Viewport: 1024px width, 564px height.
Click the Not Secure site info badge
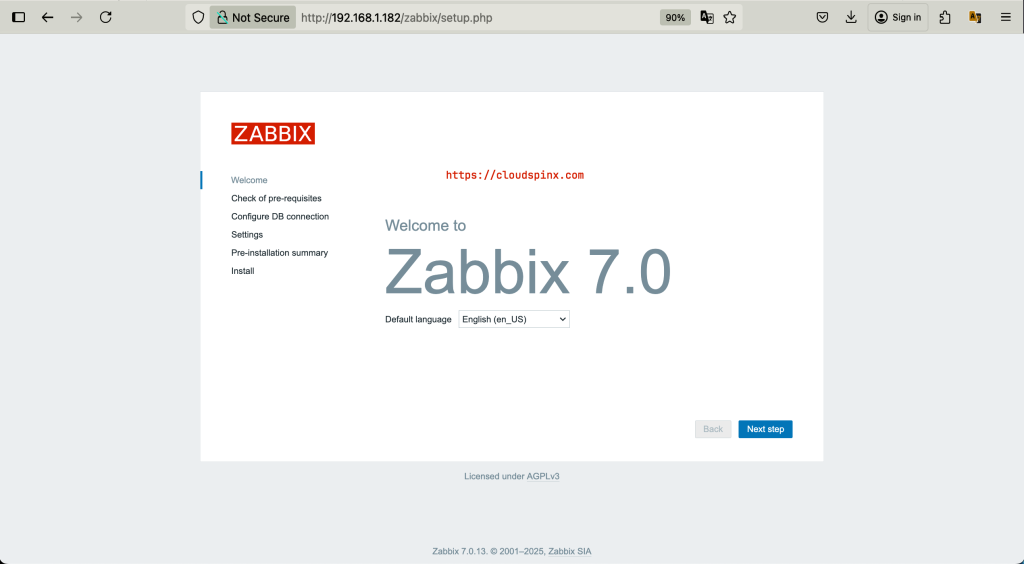pos(253,18)
